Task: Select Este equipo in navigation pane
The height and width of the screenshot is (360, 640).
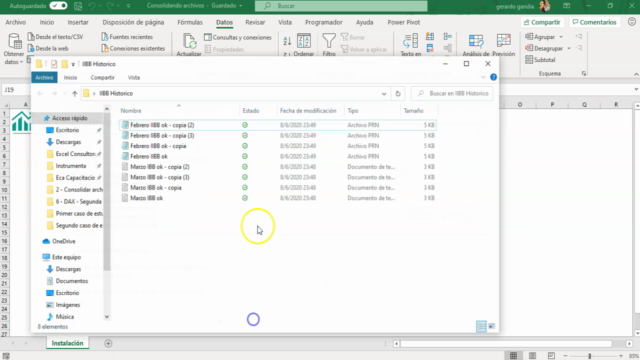Action: (62, 257)
